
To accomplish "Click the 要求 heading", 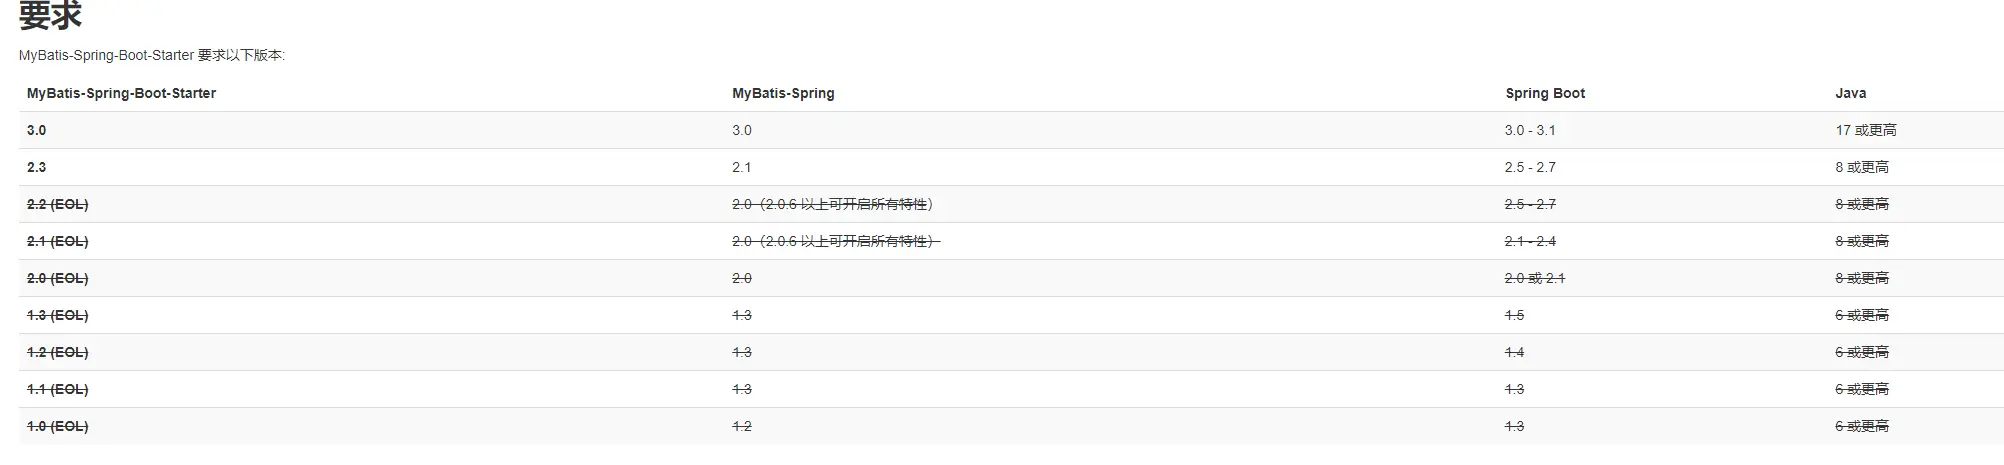I will click(51, 14).
